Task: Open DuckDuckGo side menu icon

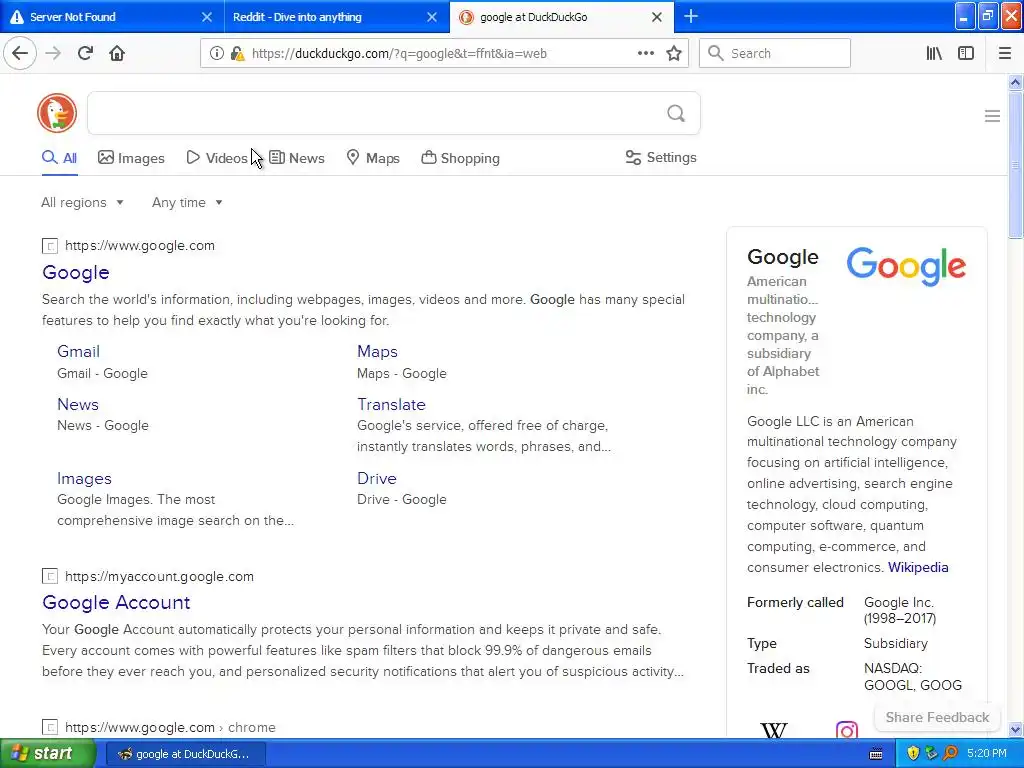Action: (992, 116)
